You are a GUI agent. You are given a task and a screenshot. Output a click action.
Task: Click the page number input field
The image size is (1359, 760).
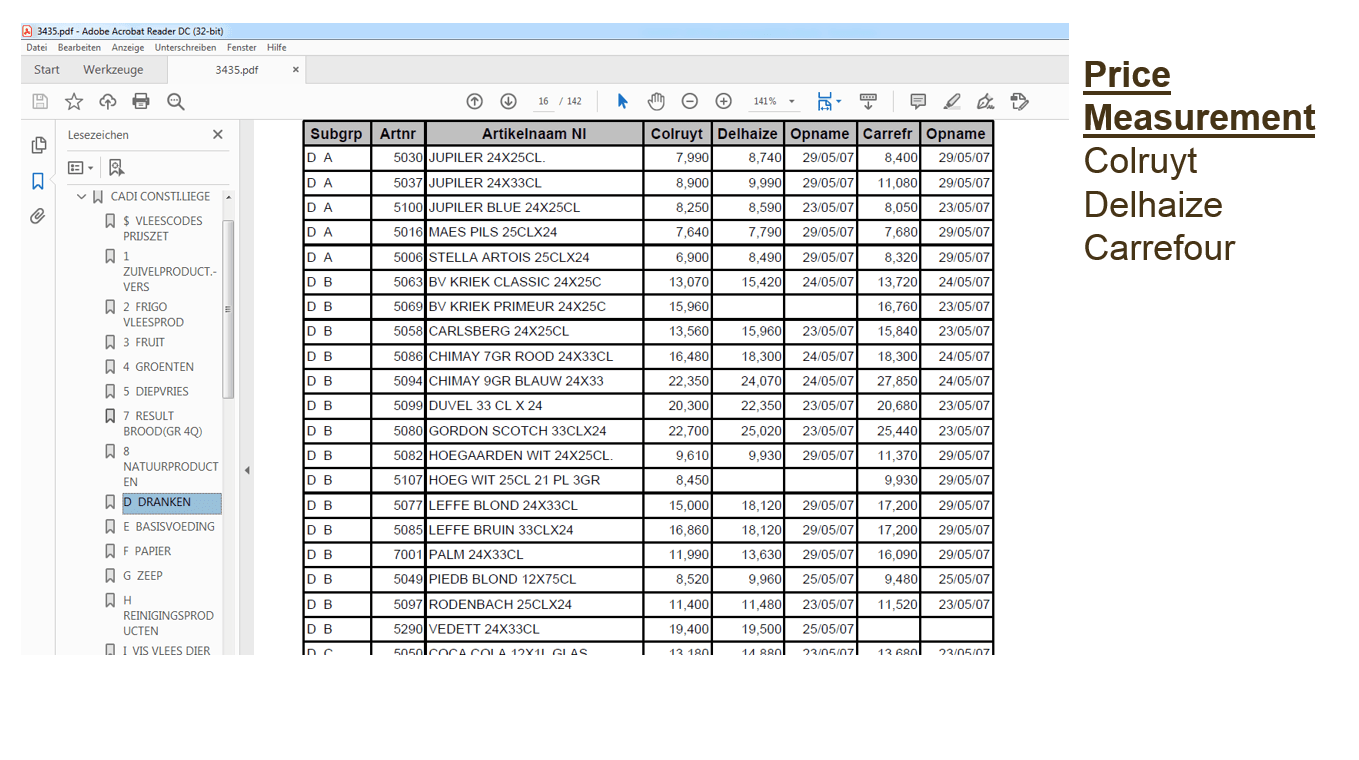[543, 100]
